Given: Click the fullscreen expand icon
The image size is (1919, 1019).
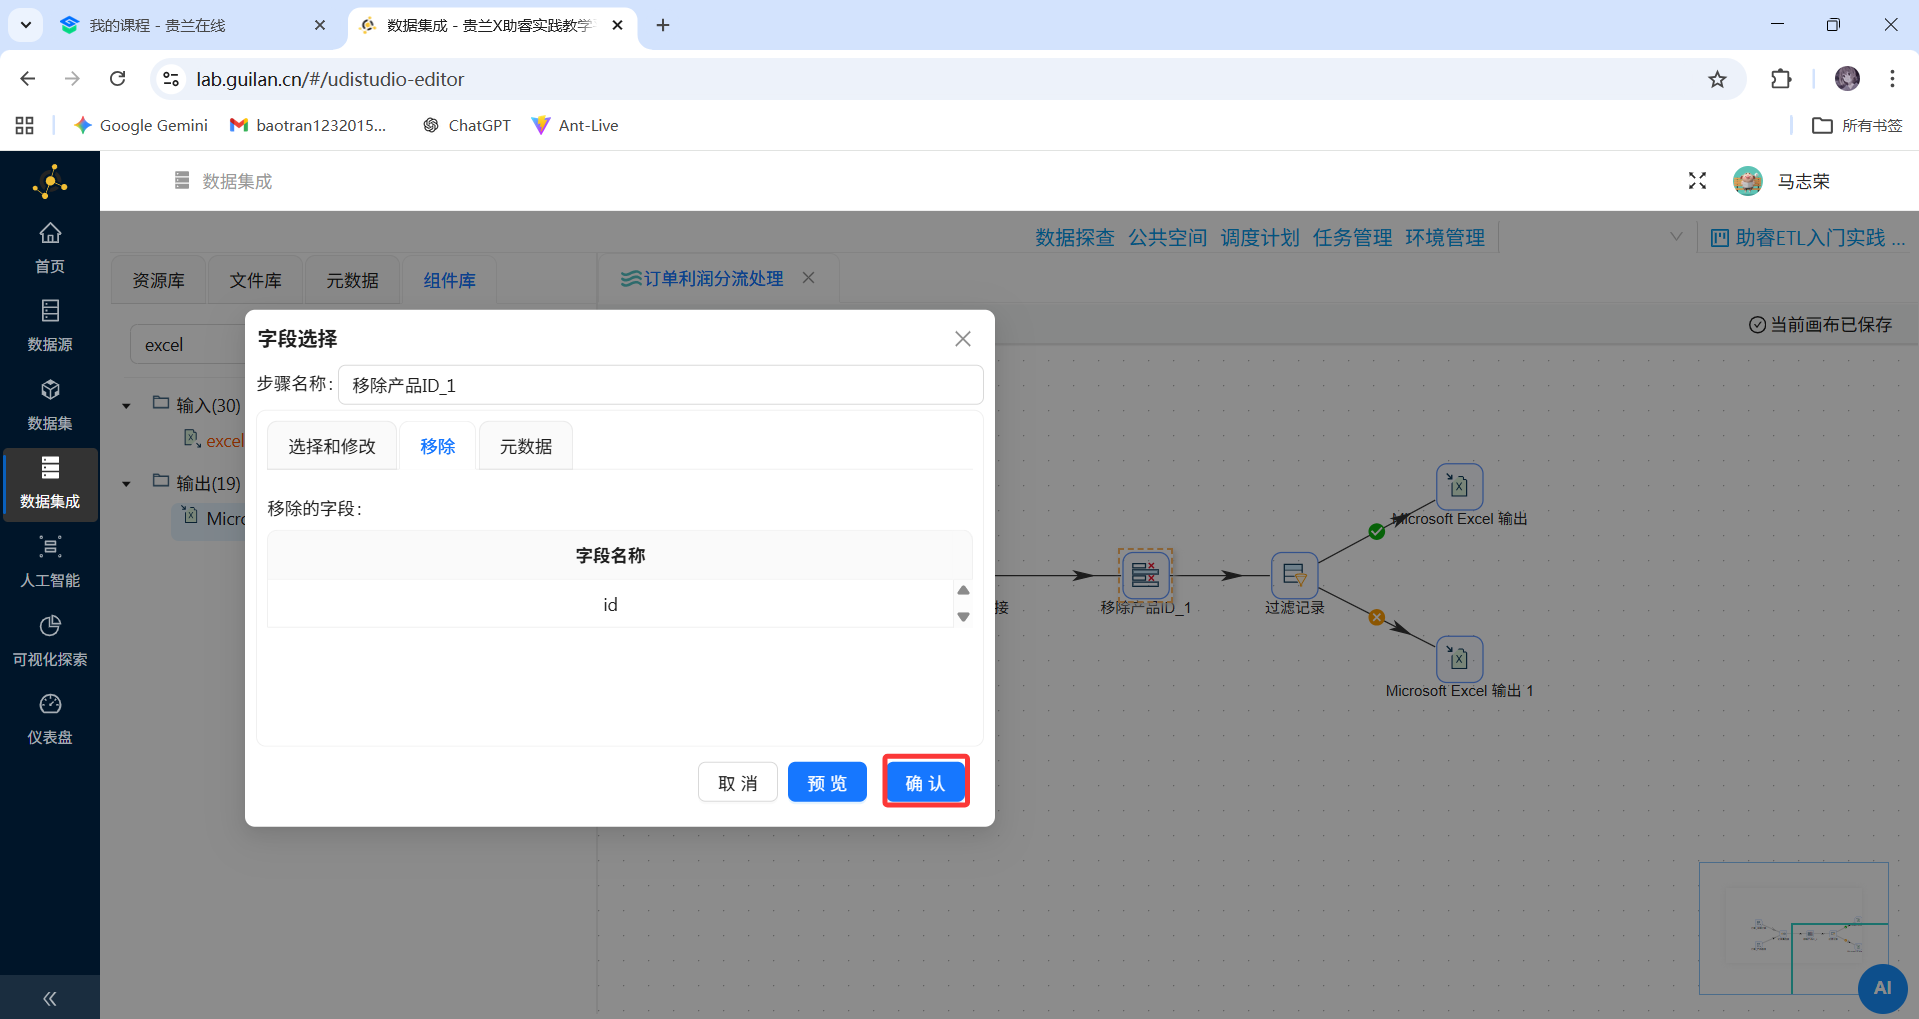Looking at the screenshot, I should click(x=1697, y=181).
